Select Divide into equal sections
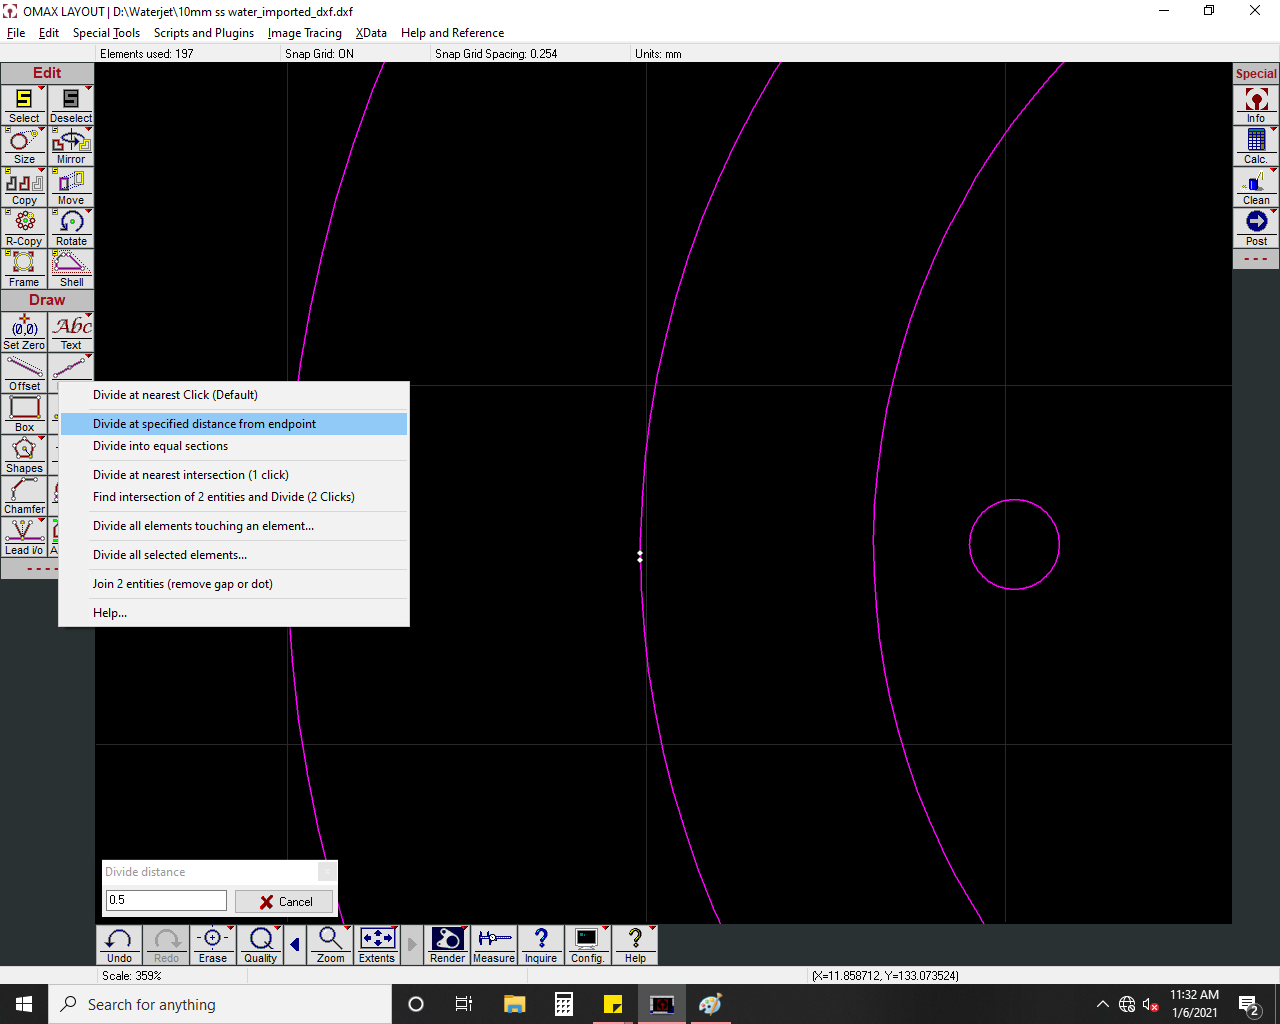The height and width of the screenshot is (1024, 1280). (234, 446)
